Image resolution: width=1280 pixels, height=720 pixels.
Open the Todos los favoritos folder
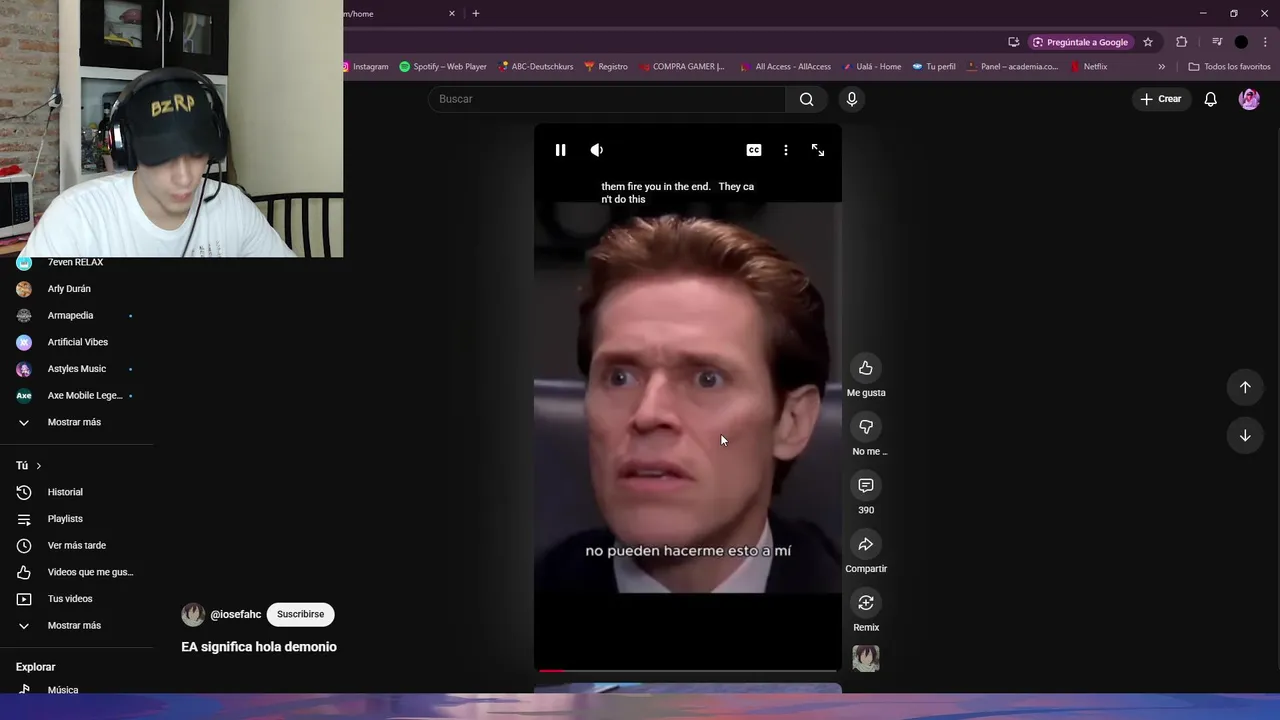[1229, 67]
